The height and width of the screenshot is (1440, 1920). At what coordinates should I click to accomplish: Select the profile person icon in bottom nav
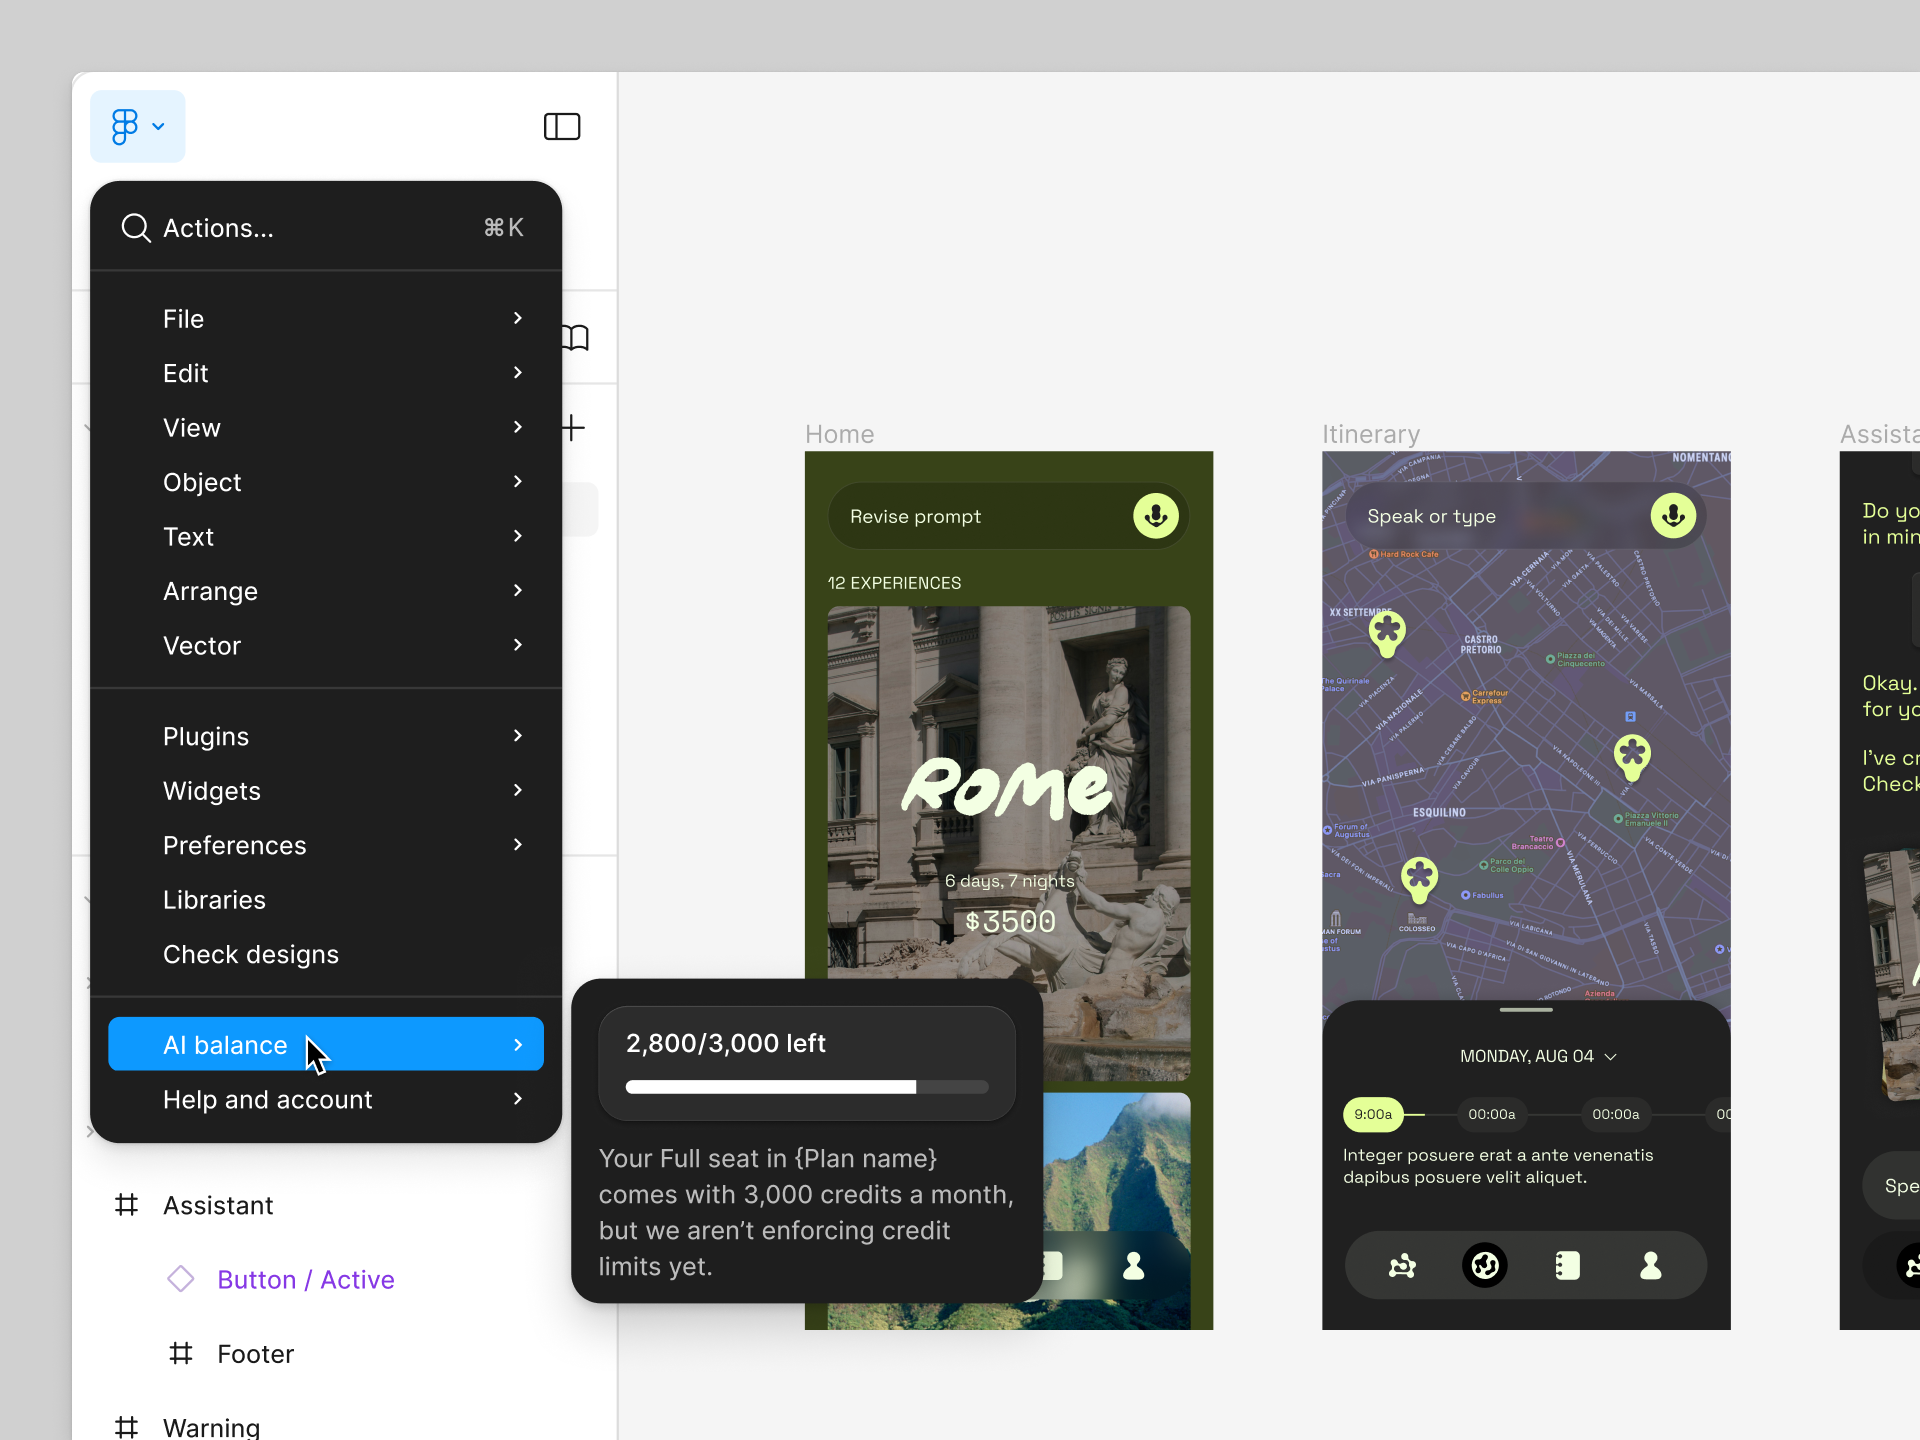pyautogui.click(x=1650, y=1264)
